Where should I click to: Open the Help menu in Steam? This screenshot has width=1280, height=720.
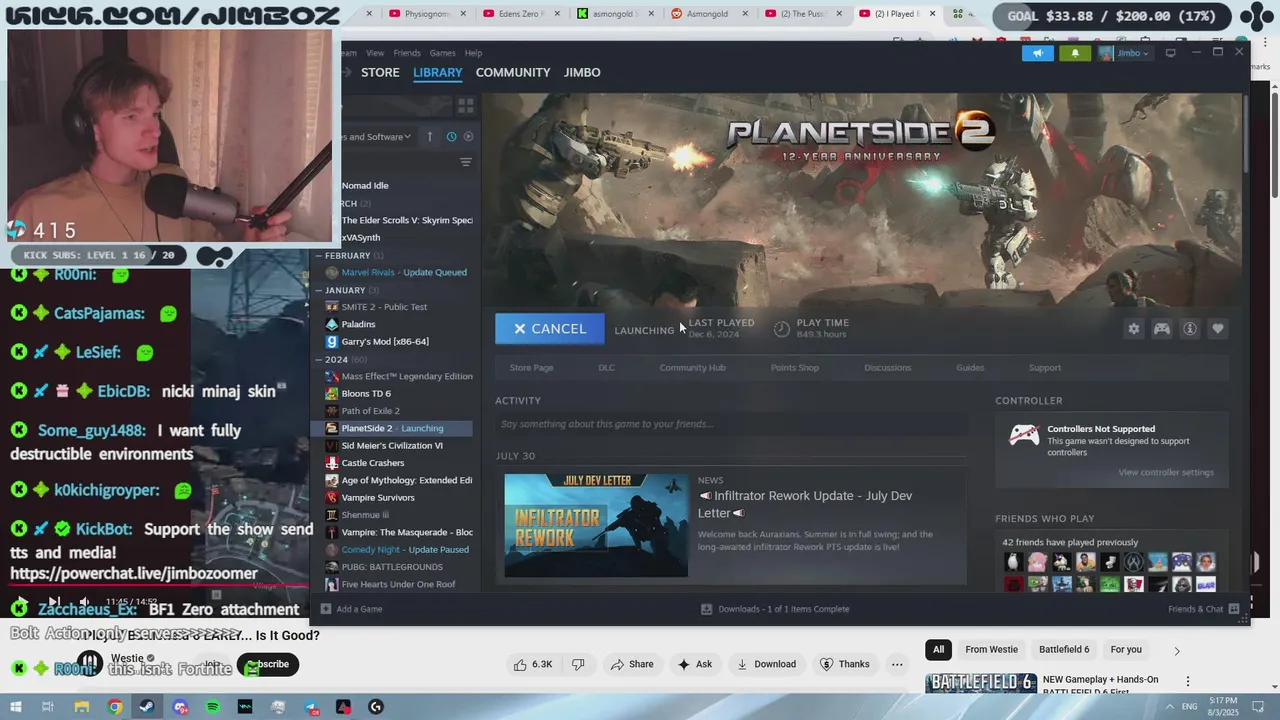(474, 53)
